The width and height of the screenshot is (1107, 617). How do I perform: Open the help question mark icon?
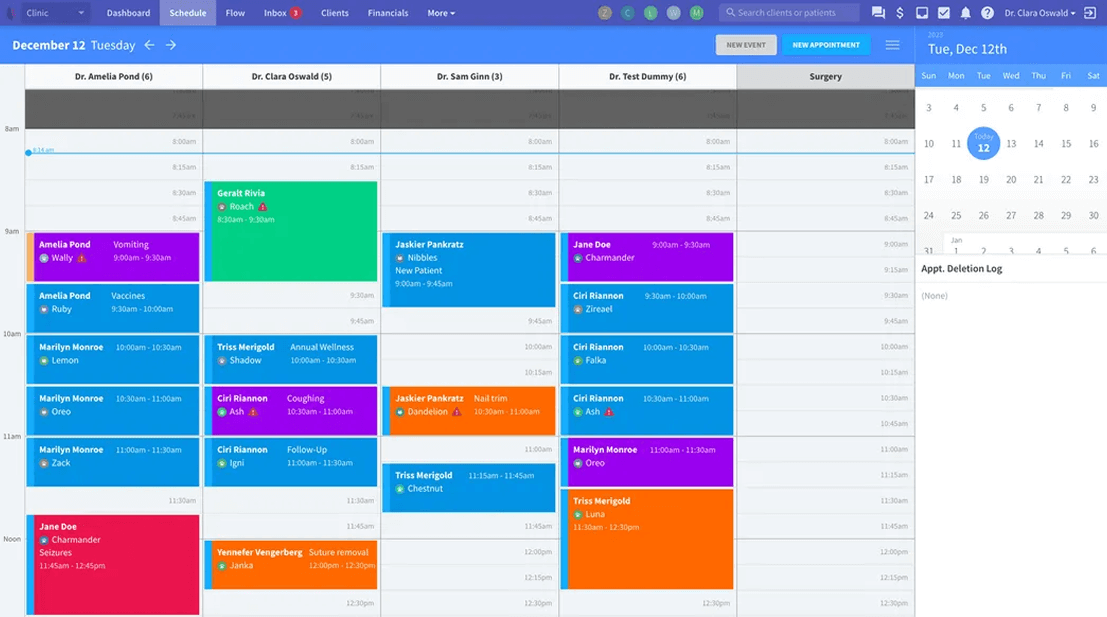pyautogui.click(x=988, y=13)
